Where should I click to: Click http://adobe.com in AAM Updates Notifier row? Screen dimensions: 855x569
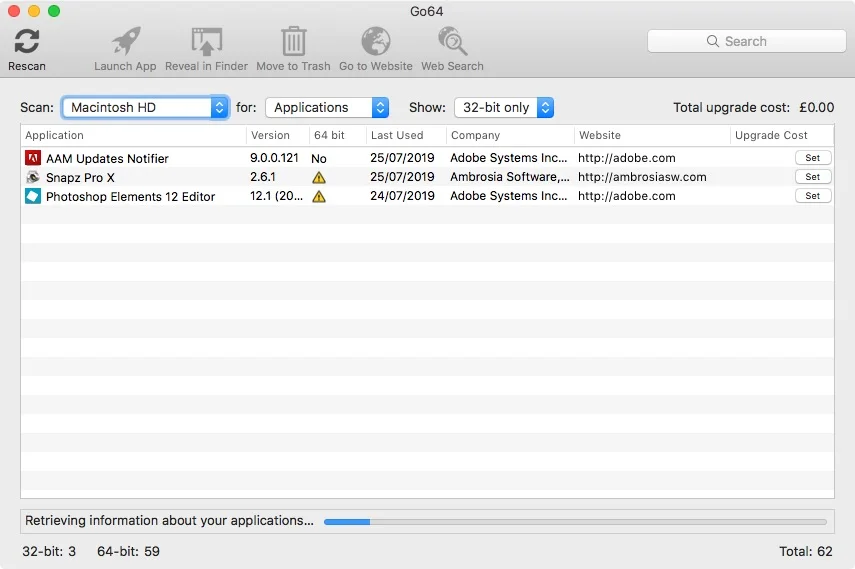coord(627,158)
